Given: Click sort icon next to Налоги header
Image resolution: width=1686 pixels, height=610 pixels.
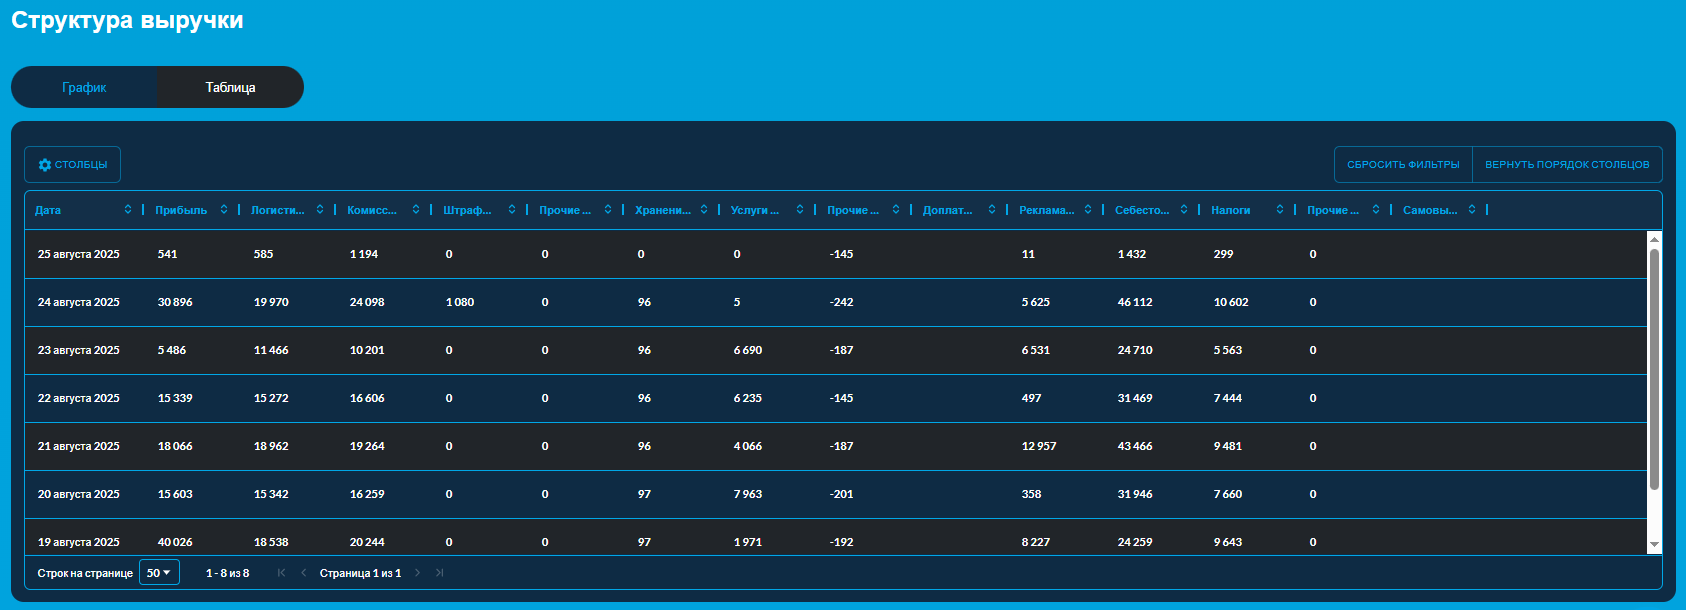Looking at the screenshot, I should [x=1280, y=210].
